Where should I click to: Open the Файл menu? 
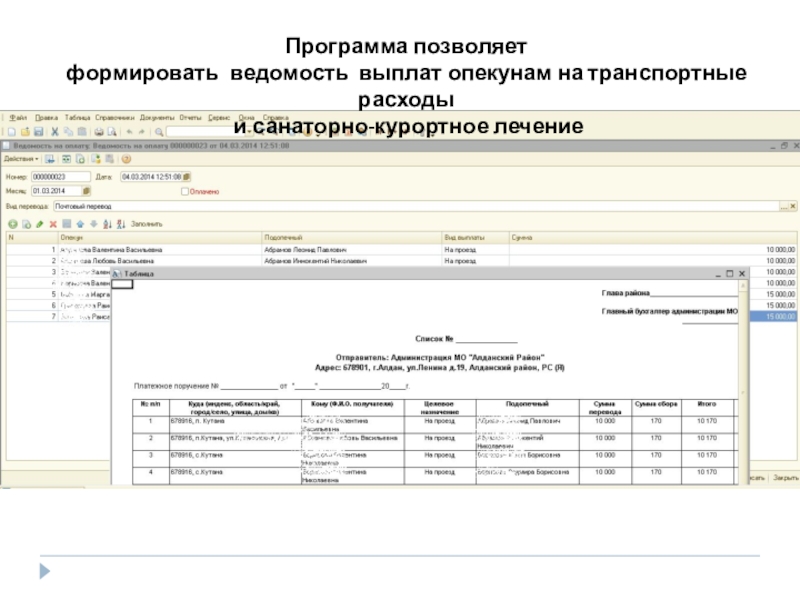click(x=18, y=118)
